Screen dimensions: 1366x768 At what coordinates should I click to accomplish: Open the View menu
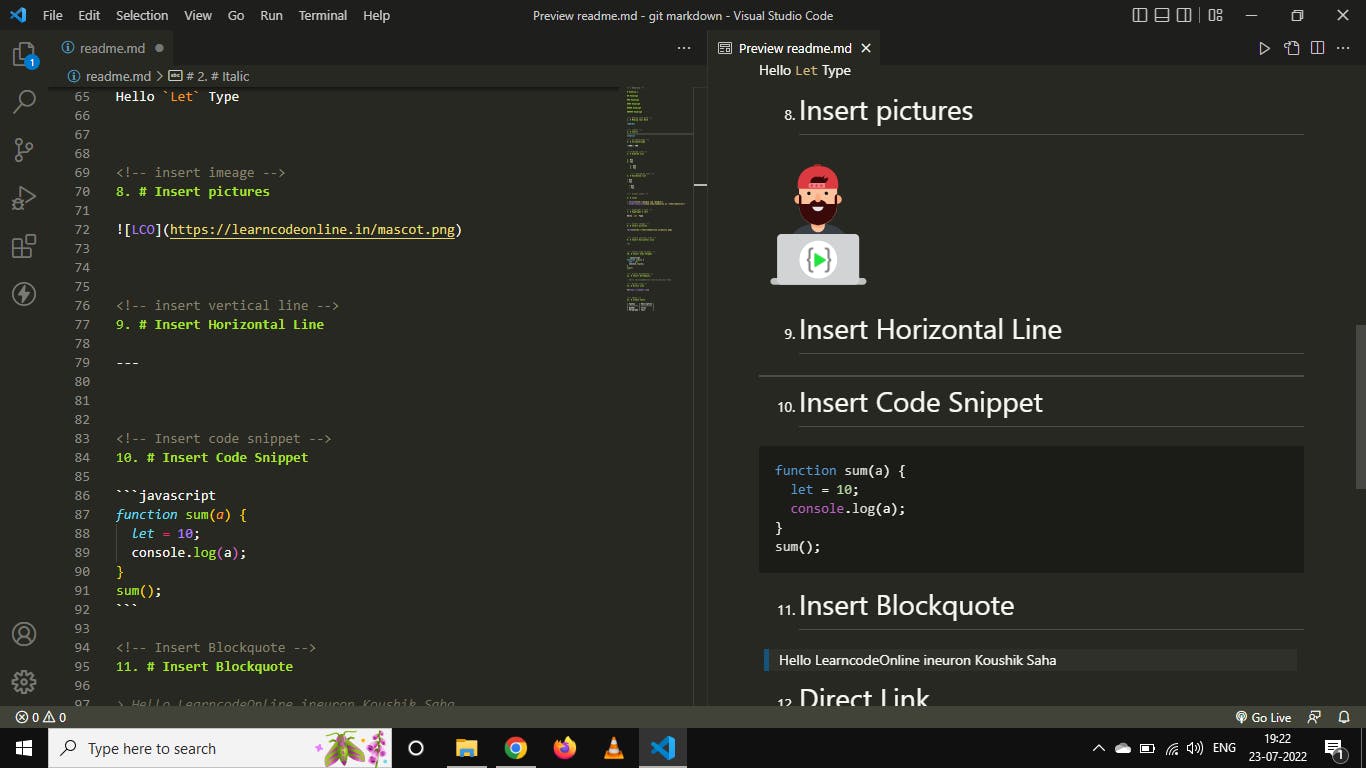click(x=198, y=15)
